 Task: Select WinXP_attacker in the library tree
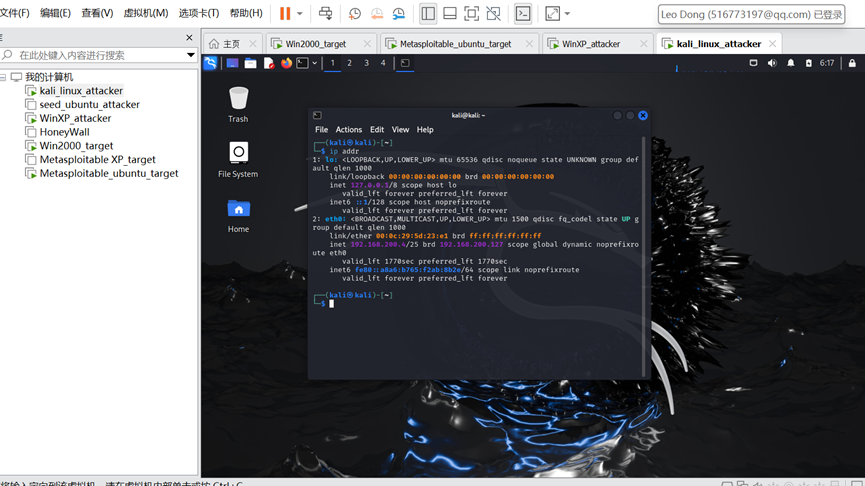click(75, 118)
